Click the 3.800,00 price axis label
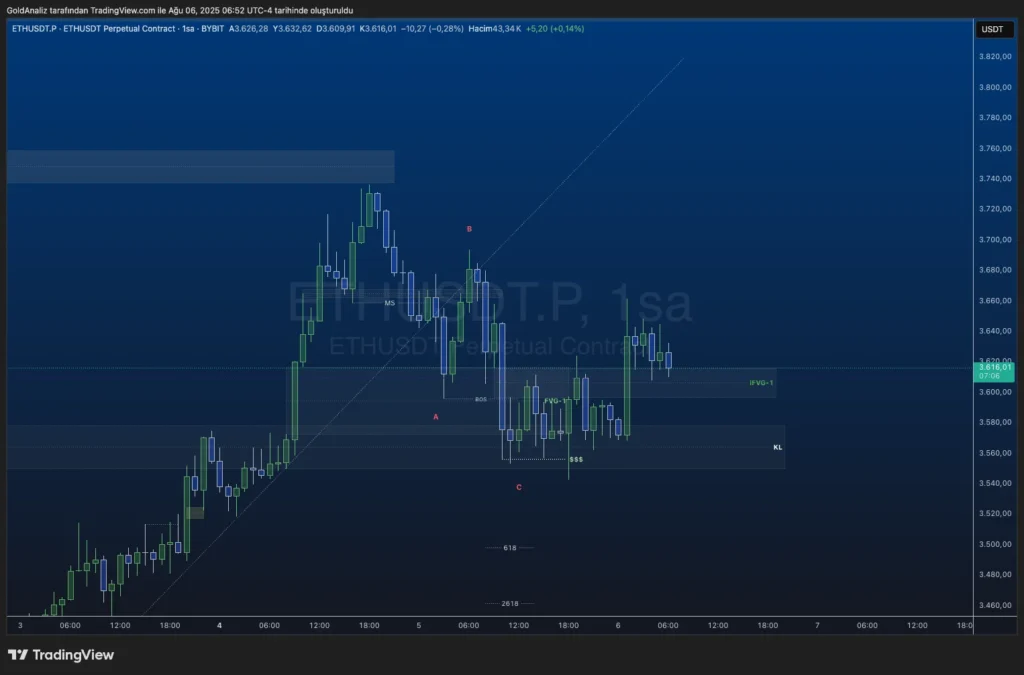 993,88
